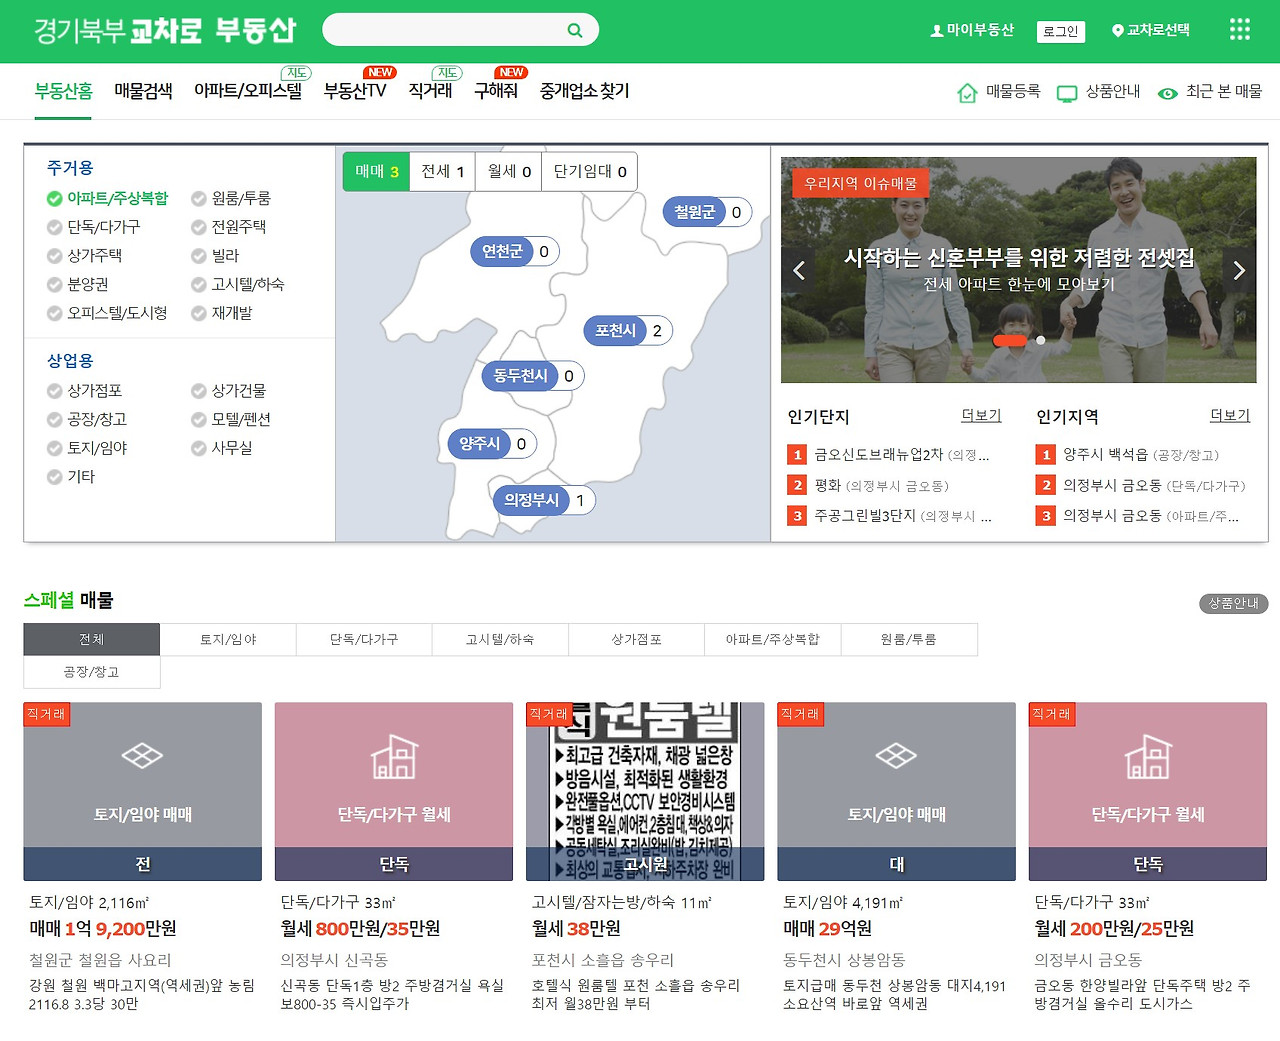Image resolution: width=1280 pixels, height=1041 pixels.
Task: Filter special listings by 단독/다가구
Action: 364,640
